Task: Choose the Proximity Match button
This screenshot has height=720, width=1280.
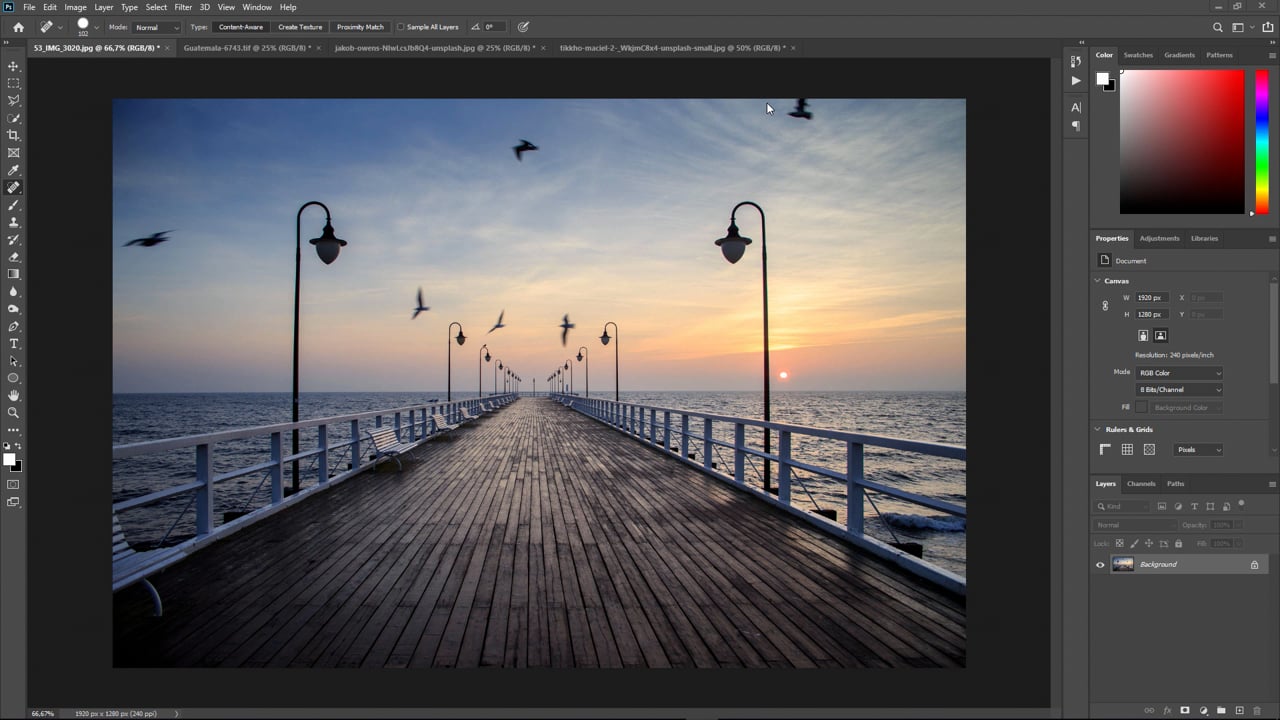Action: (x=360, y=27)
